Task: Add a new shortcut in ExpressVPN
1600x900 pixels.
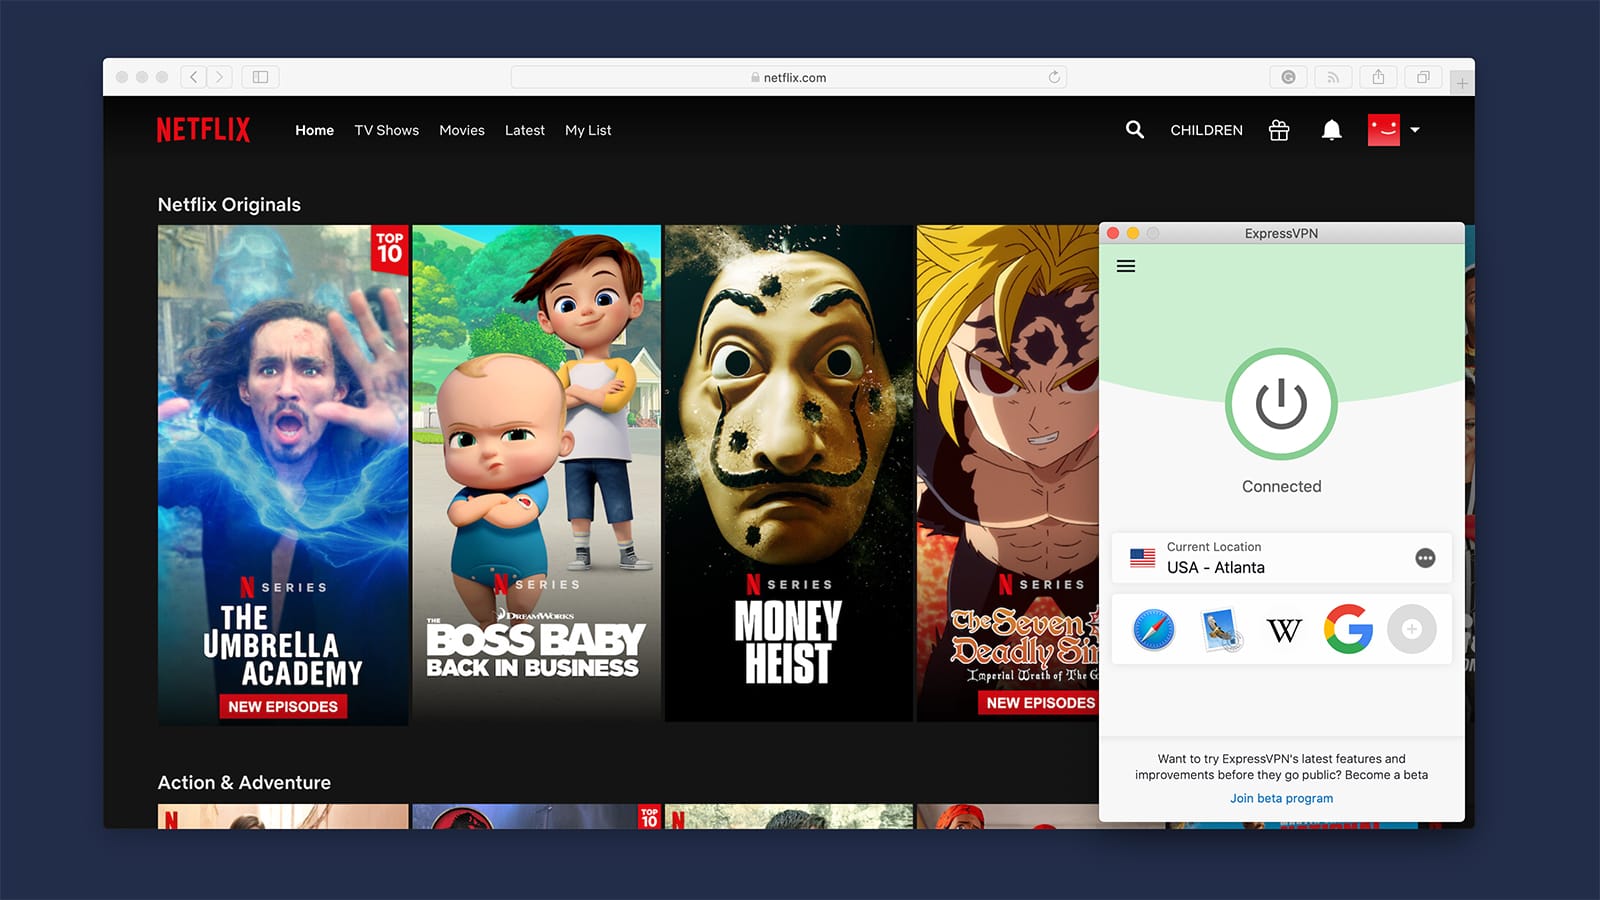Action: tap(1412, 629)
